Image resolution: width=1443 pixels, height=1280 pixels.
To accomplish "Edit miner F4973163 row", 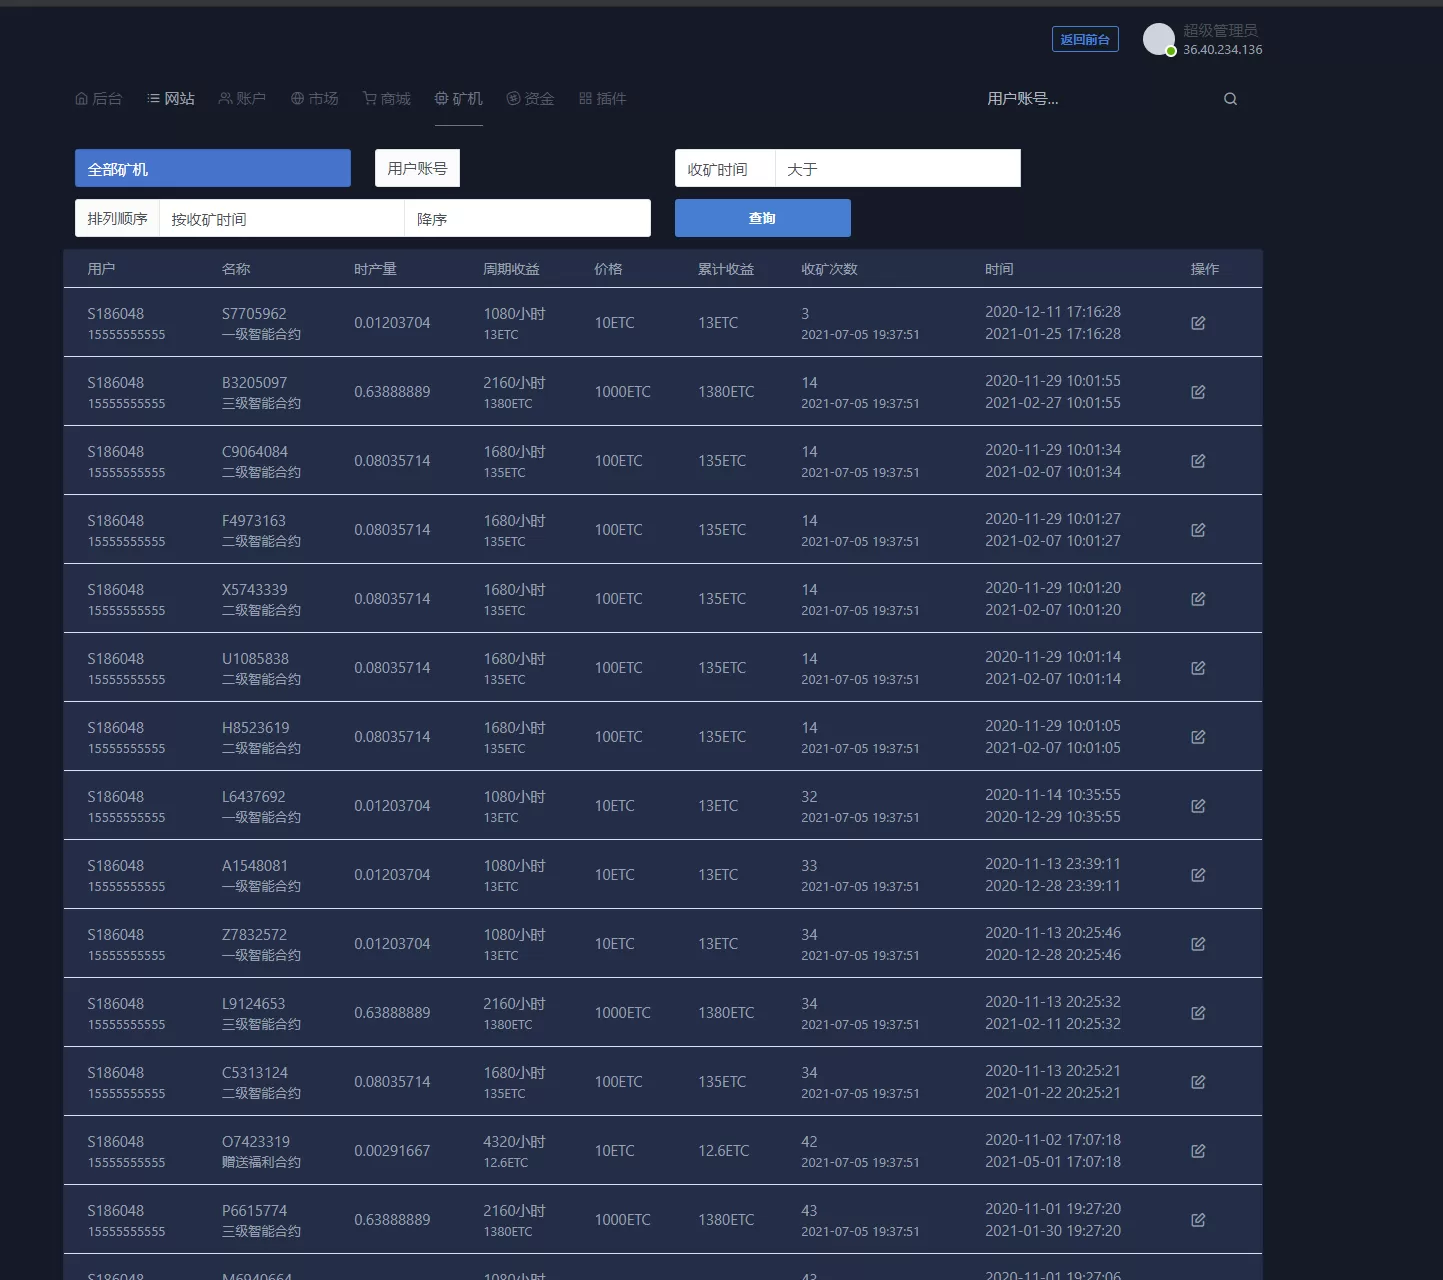I will tap(1198, 530).
